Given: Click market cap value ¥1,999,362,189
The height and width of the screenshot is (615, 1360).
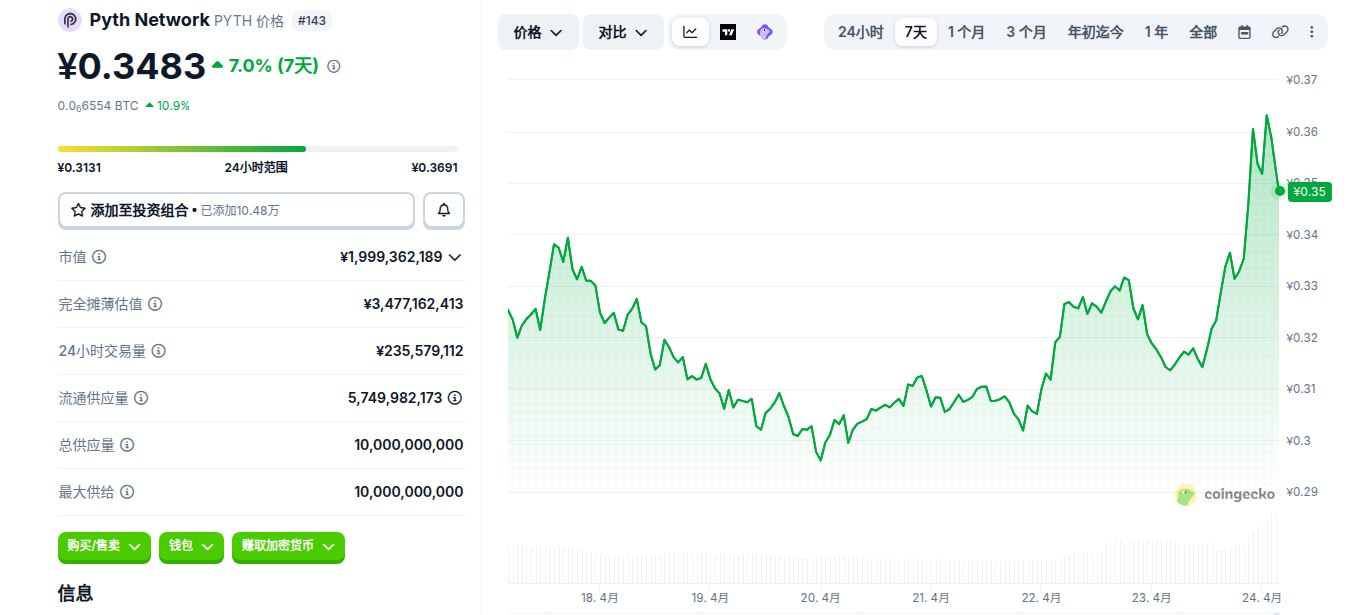Looking at the screenshot, I should [391, 257].
